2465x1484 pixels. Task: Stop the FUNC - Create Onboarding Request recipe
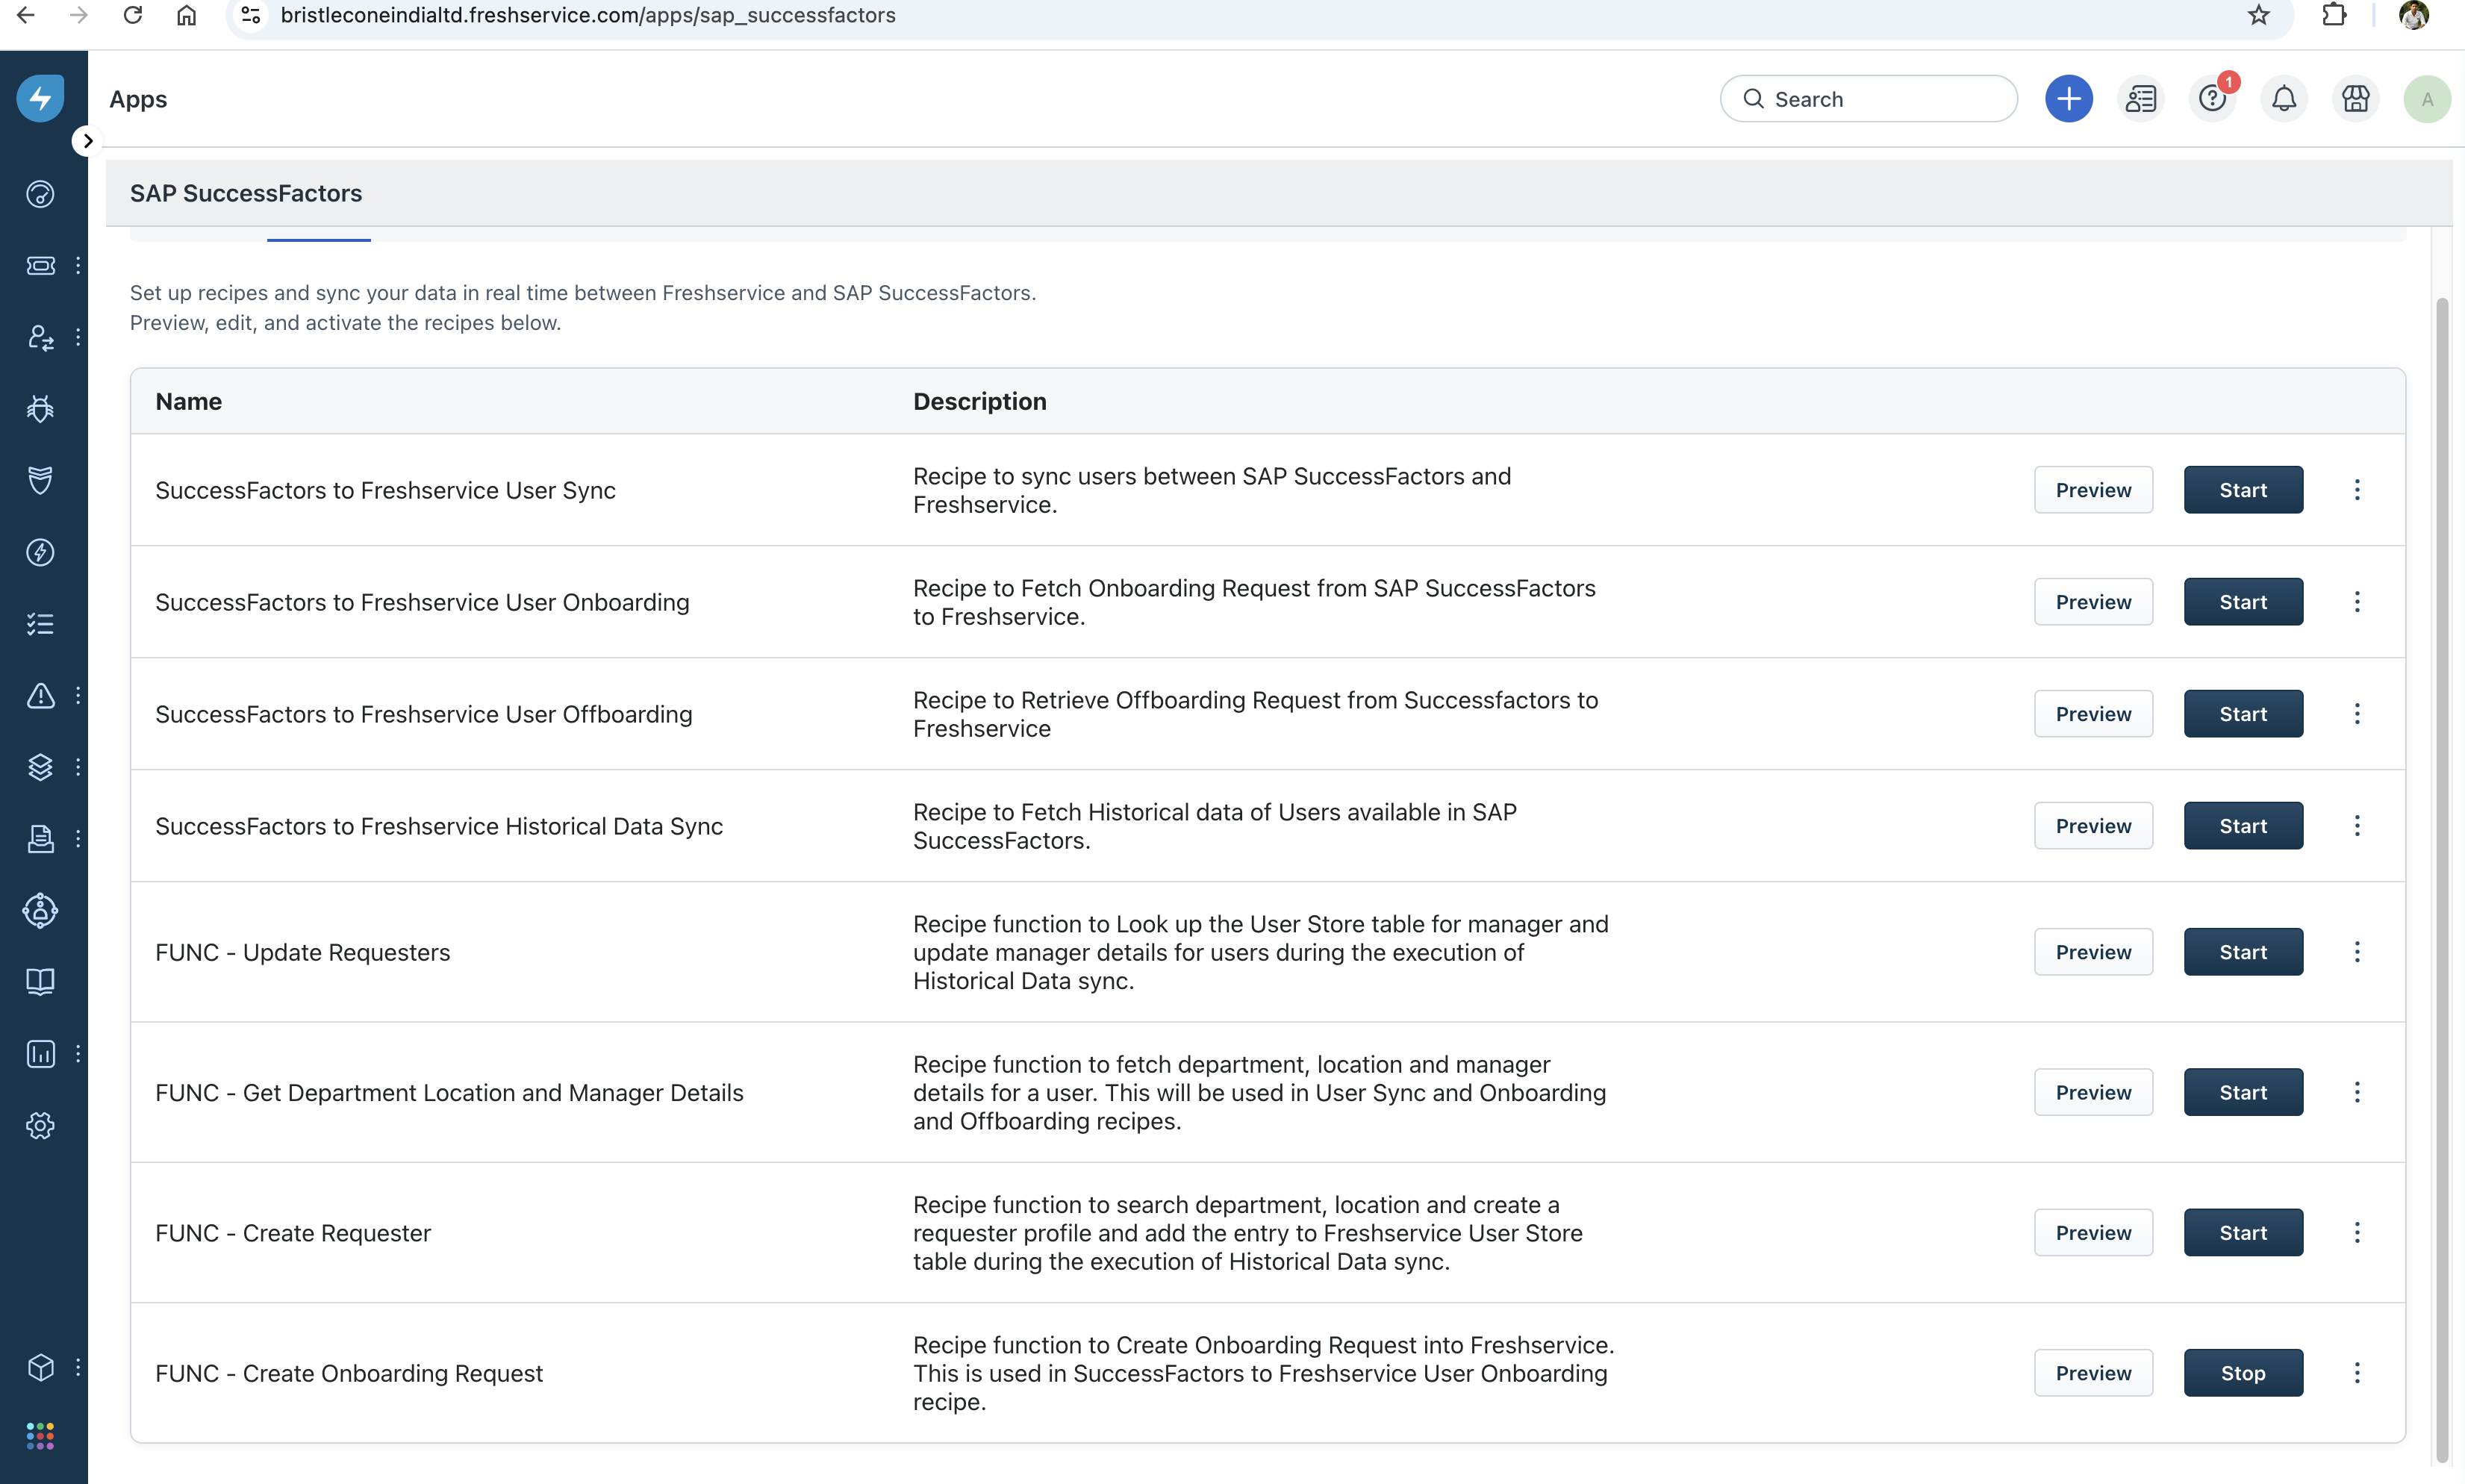tap(2243, 1373)
